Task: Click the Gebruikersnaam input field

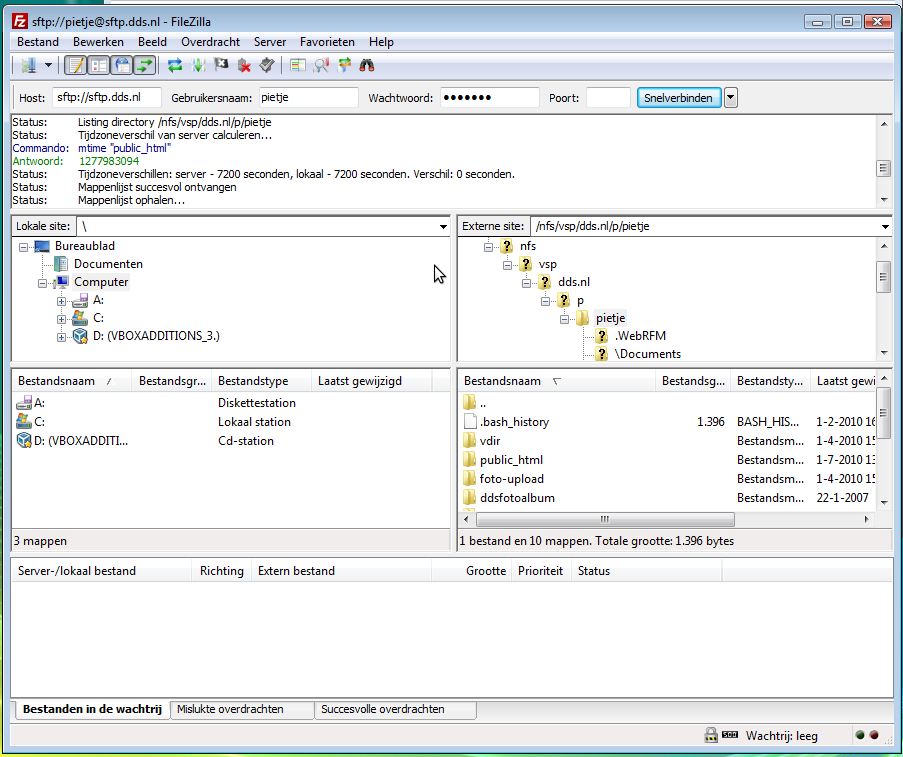Action: point(309,97)
